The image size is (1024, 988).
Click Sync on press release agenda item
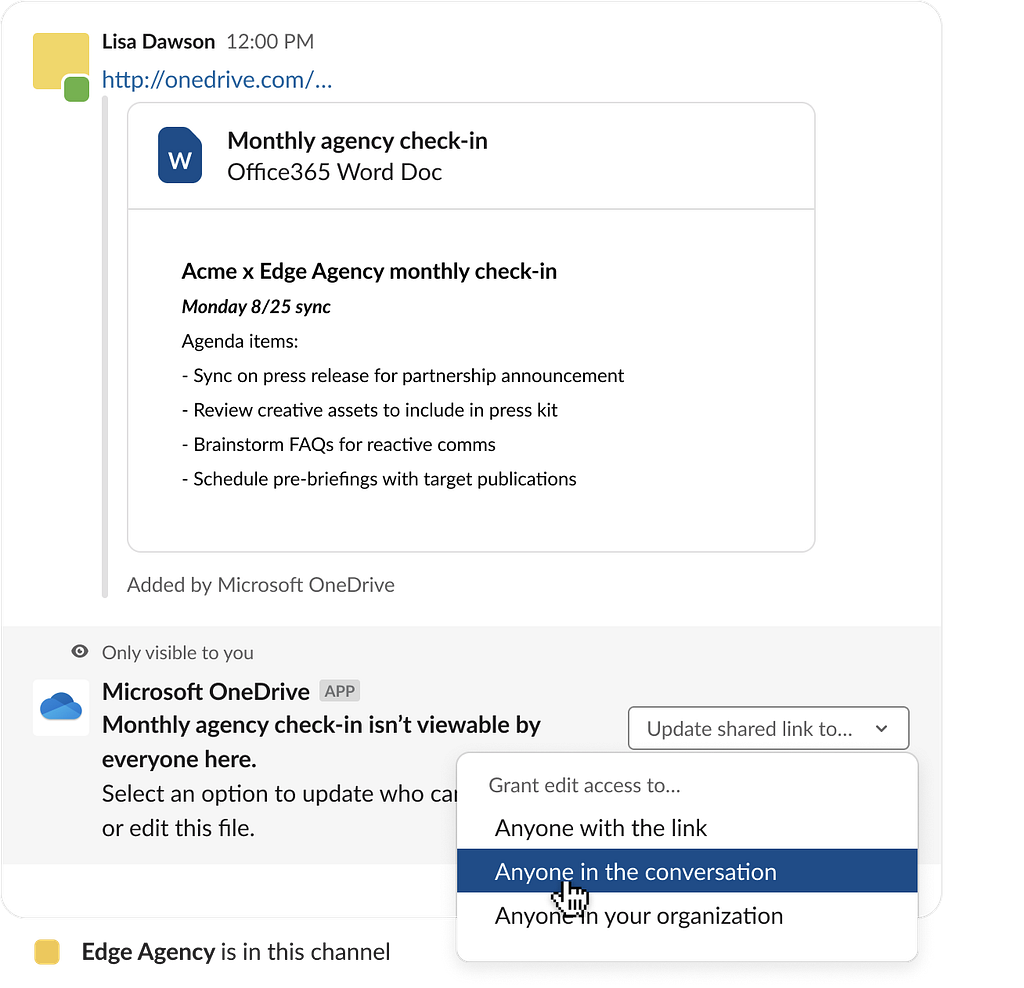403,376
